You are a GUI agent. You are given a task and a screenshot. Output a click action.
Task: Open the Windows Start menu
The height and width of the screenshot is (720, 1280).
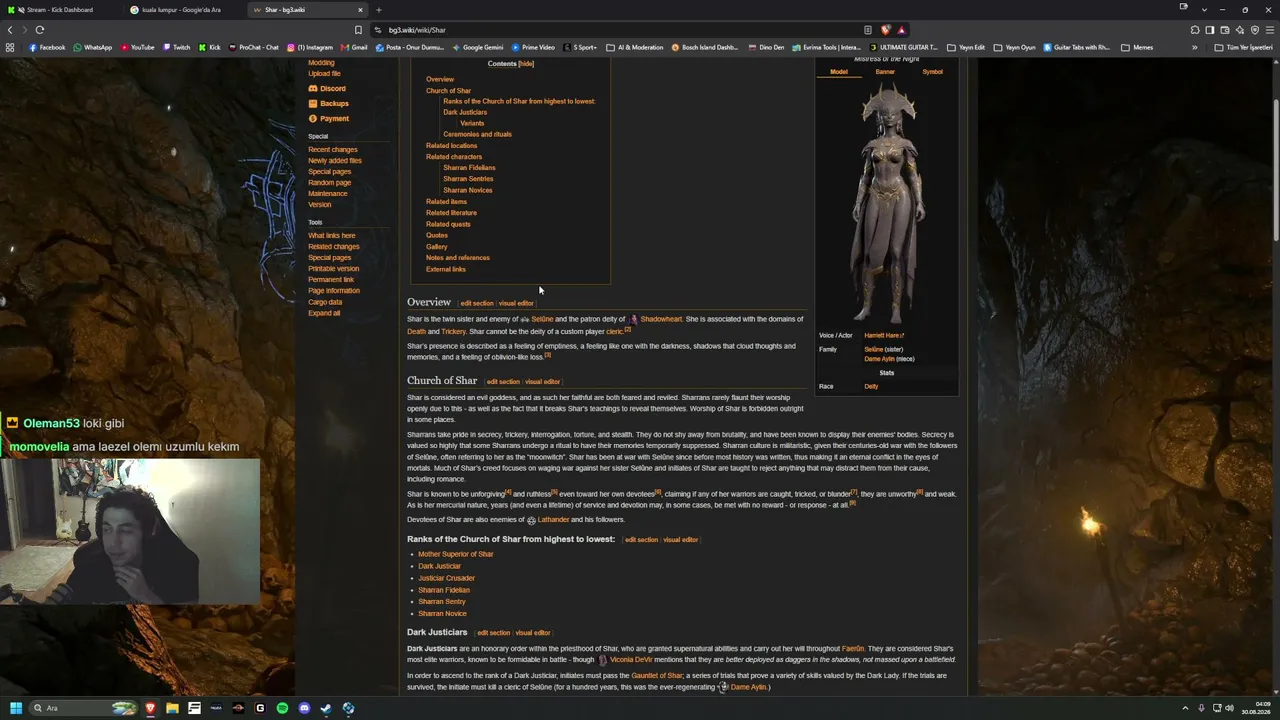tap(15, 708)
